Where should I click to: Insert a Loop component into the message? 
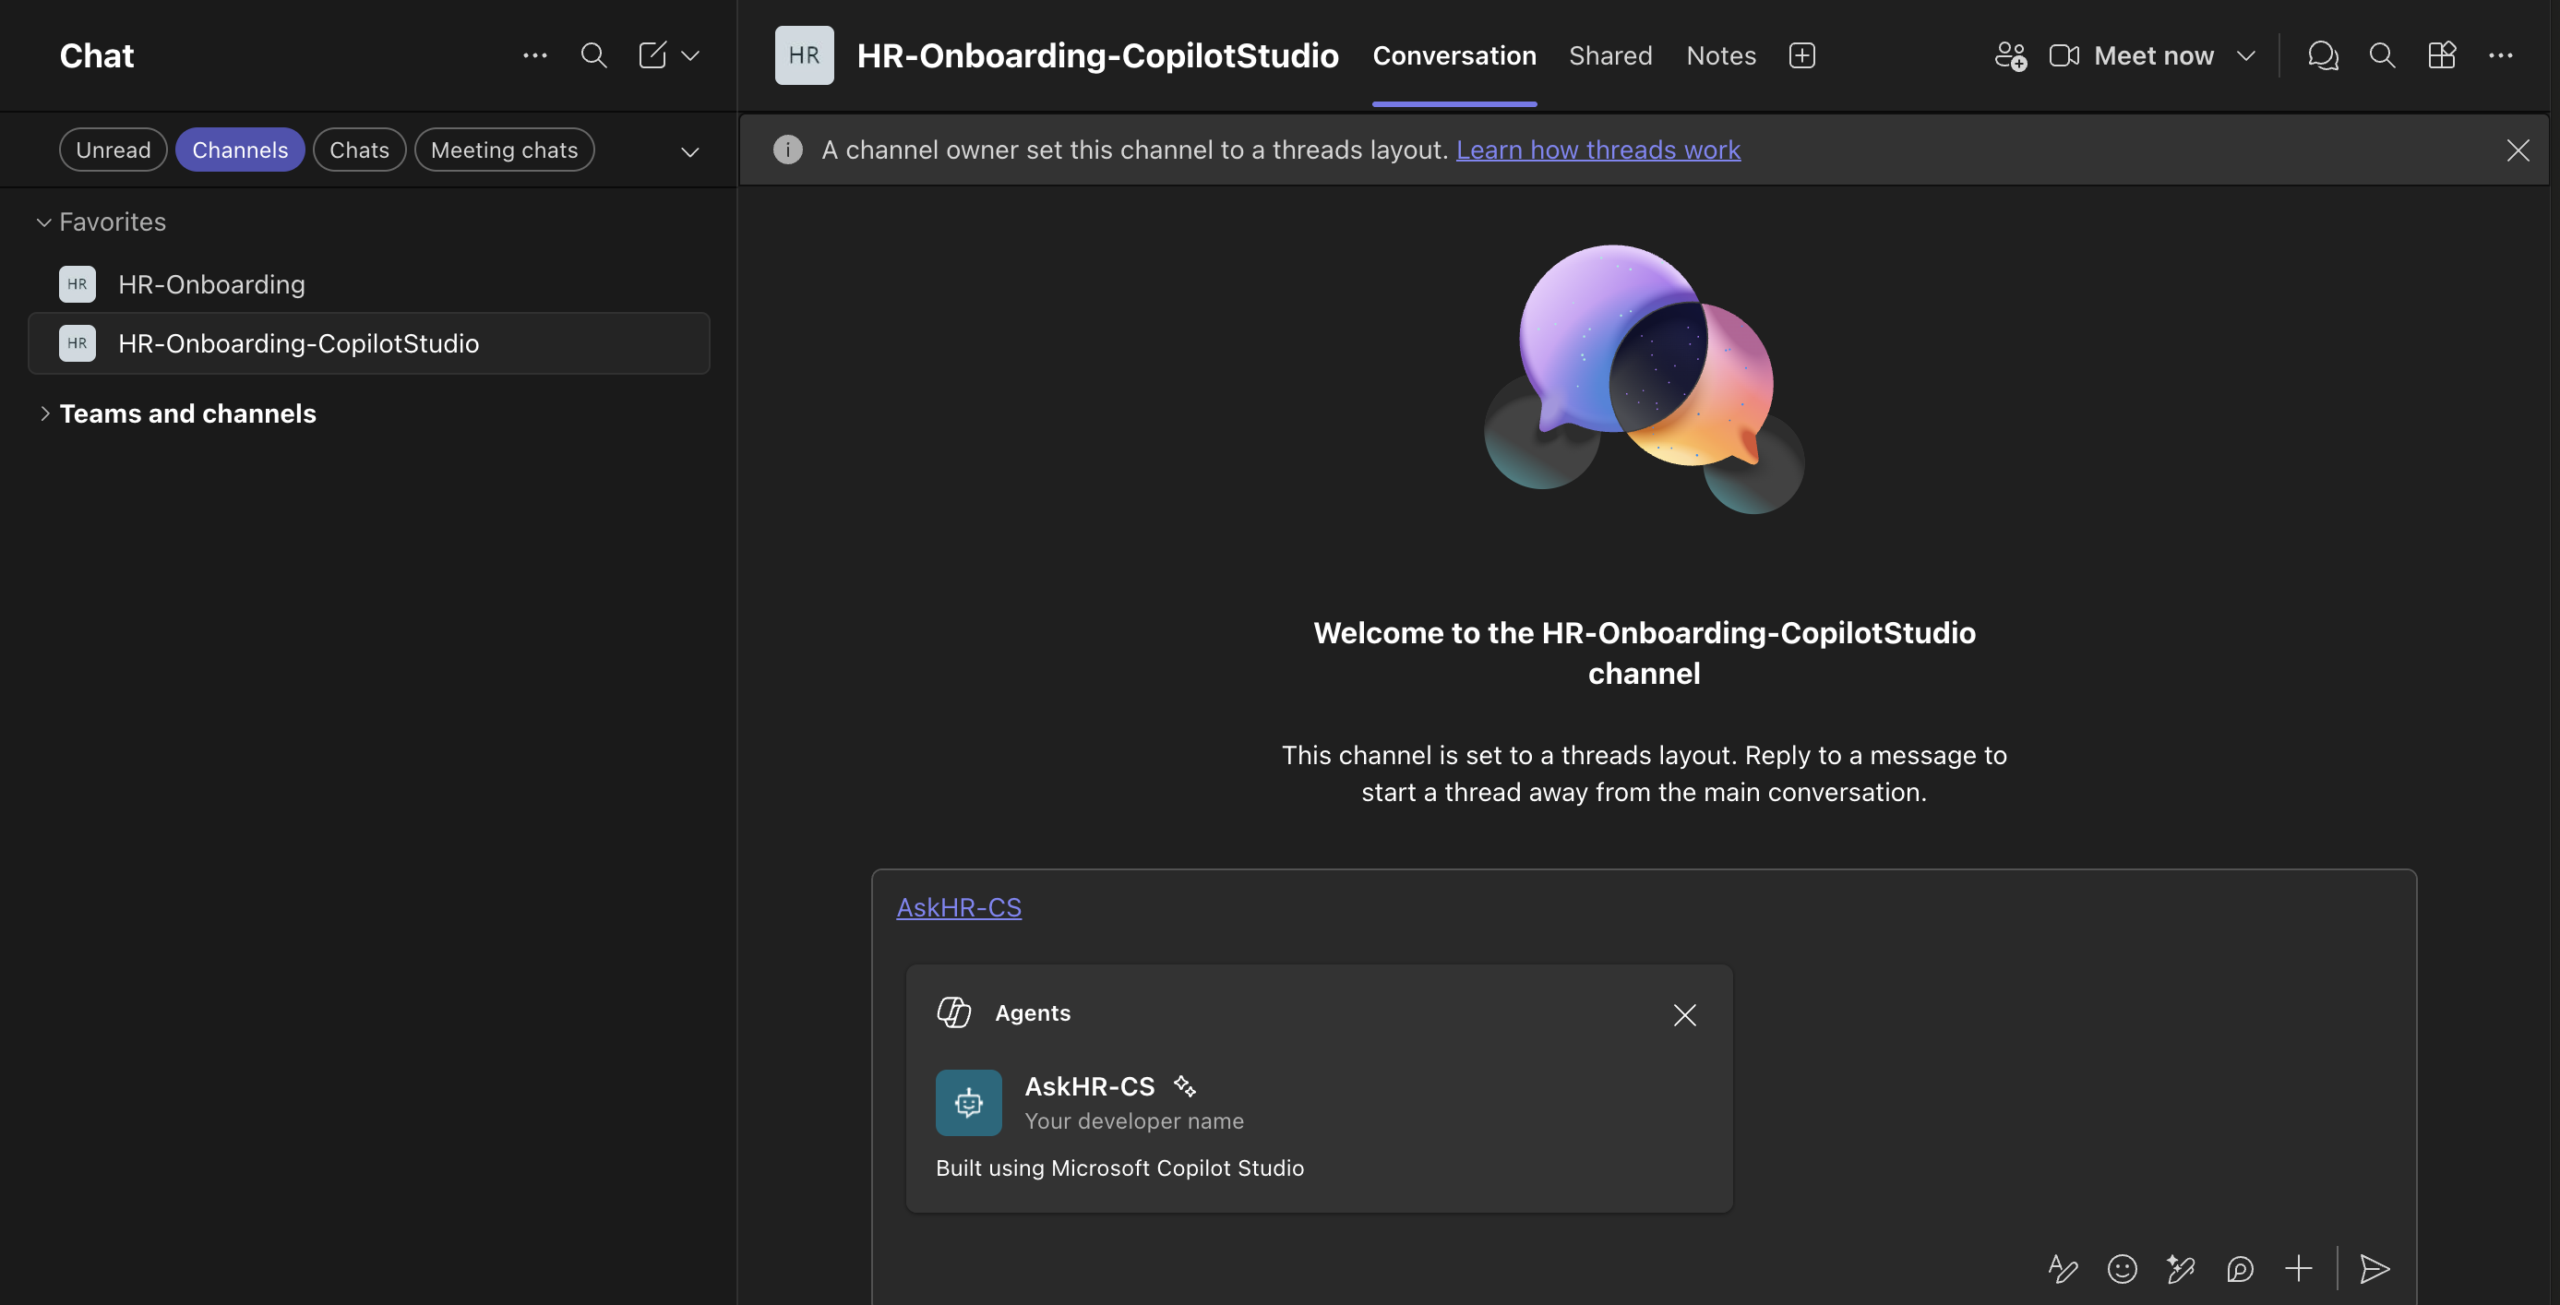(x=2240, y=1269)
